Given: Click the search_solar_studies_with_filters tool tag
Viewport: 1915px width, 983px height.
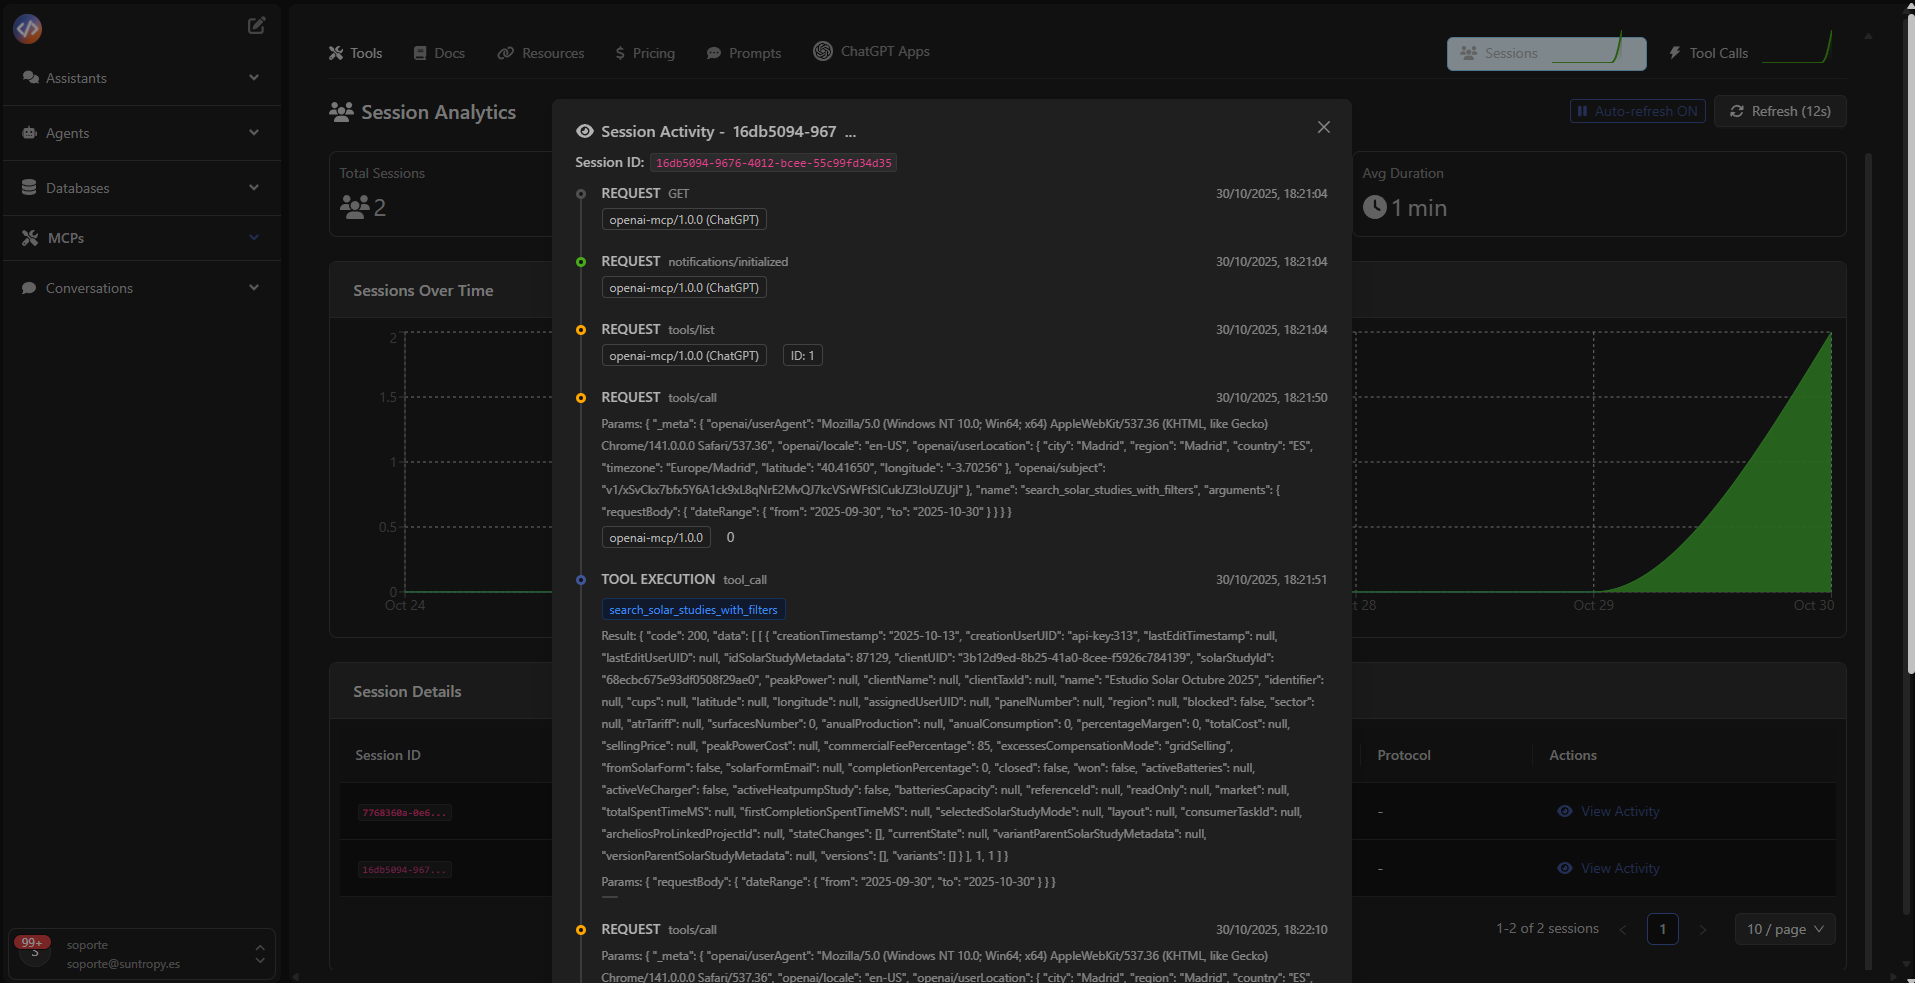Looking at the screenshot, I should click(693, 610).
